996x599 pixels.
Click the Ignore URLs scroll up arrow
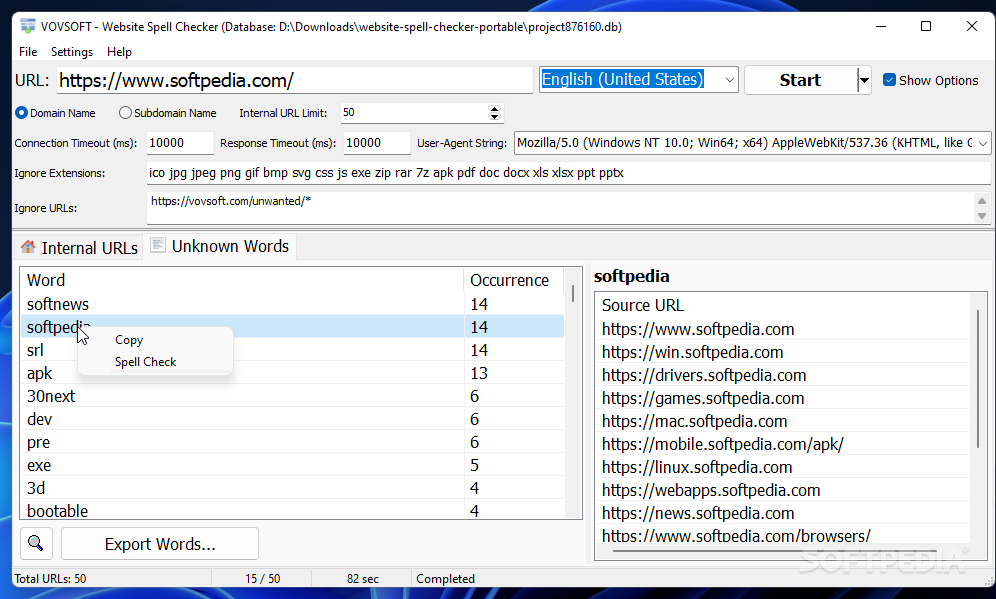pyautogui.click(x=982, y=201)
